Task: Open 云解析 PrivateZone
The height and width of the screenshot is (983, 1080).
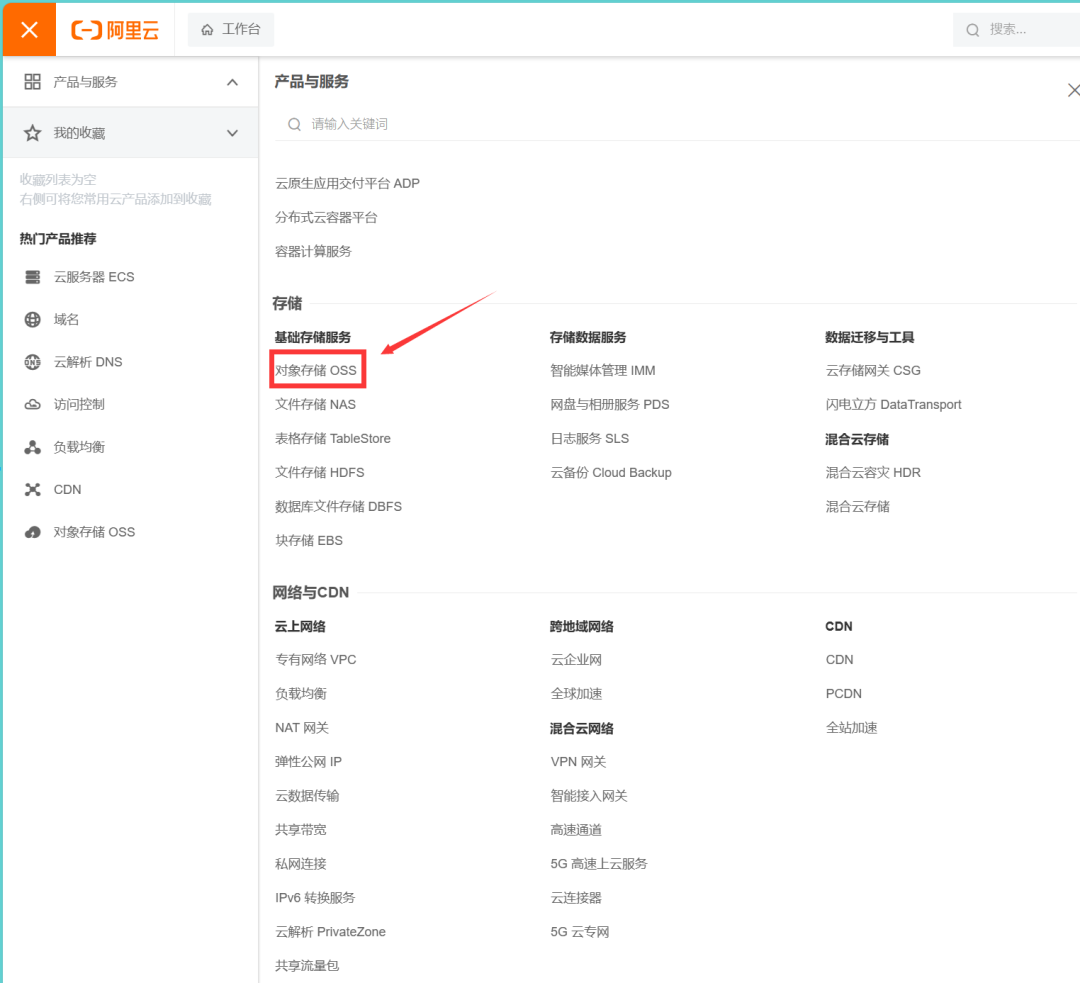Action: click(330, 932)
